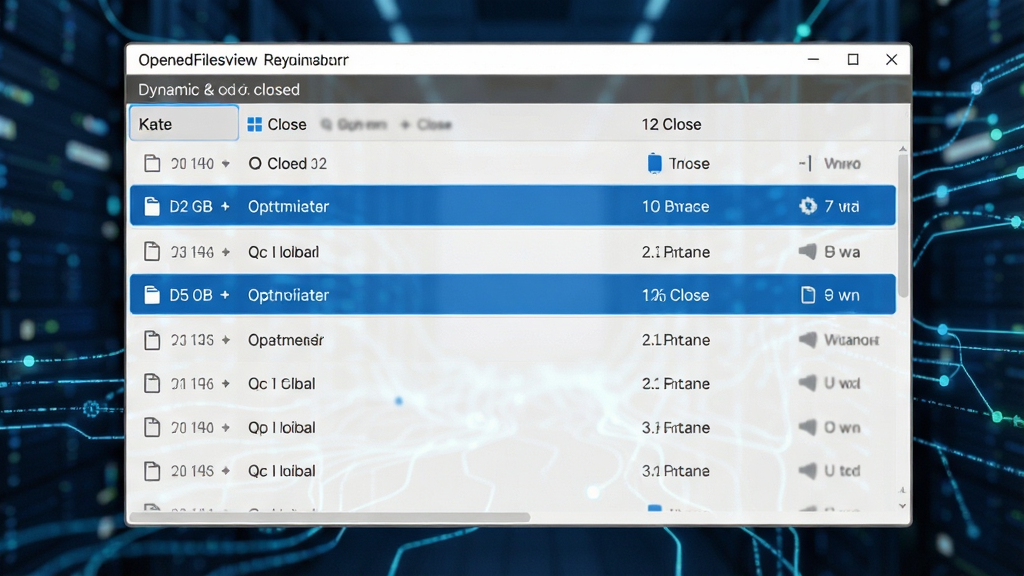Expand plus arrow beside 23 146
The height and width of the screenshot is (576, 1024).
[x=226, y=251]
